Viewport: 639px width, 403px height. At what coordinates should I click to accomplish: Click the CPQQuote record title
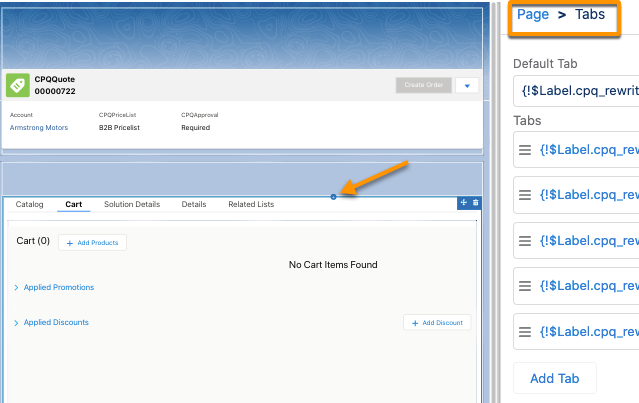pyautogui.click(x=55, y=79)
